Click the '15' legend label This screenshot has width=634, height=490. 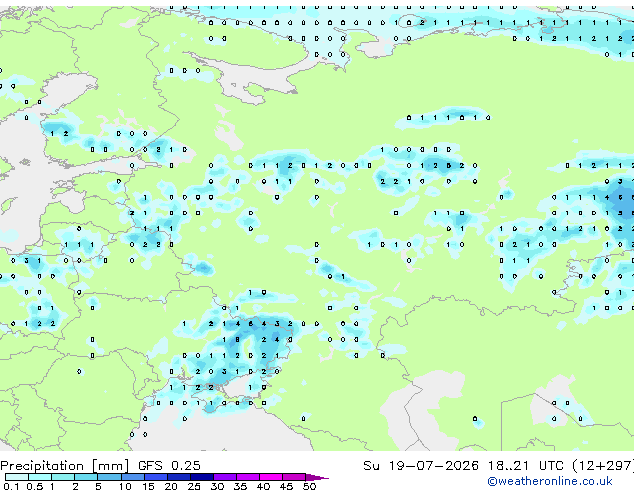click(148, 486)
